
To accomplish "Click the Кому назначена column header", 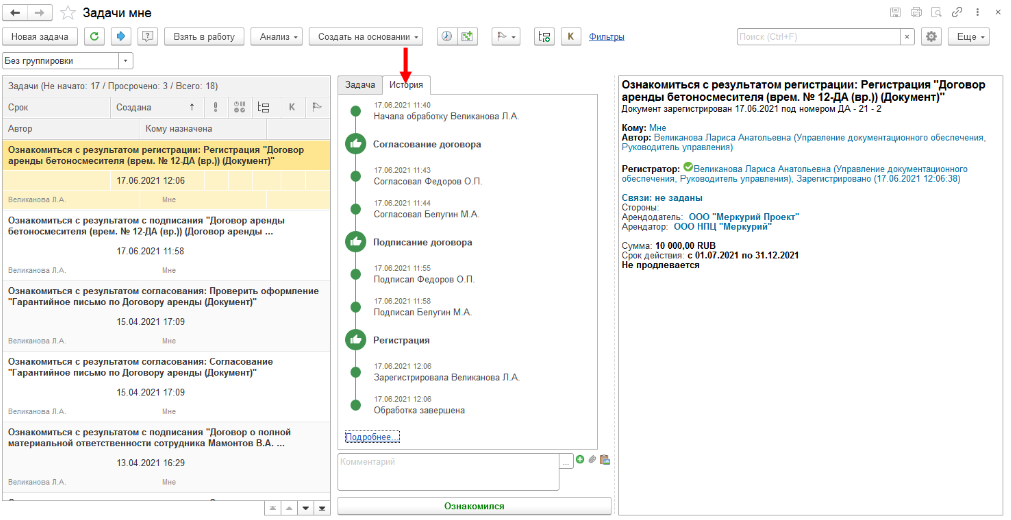I will click(x=203, y=128).
